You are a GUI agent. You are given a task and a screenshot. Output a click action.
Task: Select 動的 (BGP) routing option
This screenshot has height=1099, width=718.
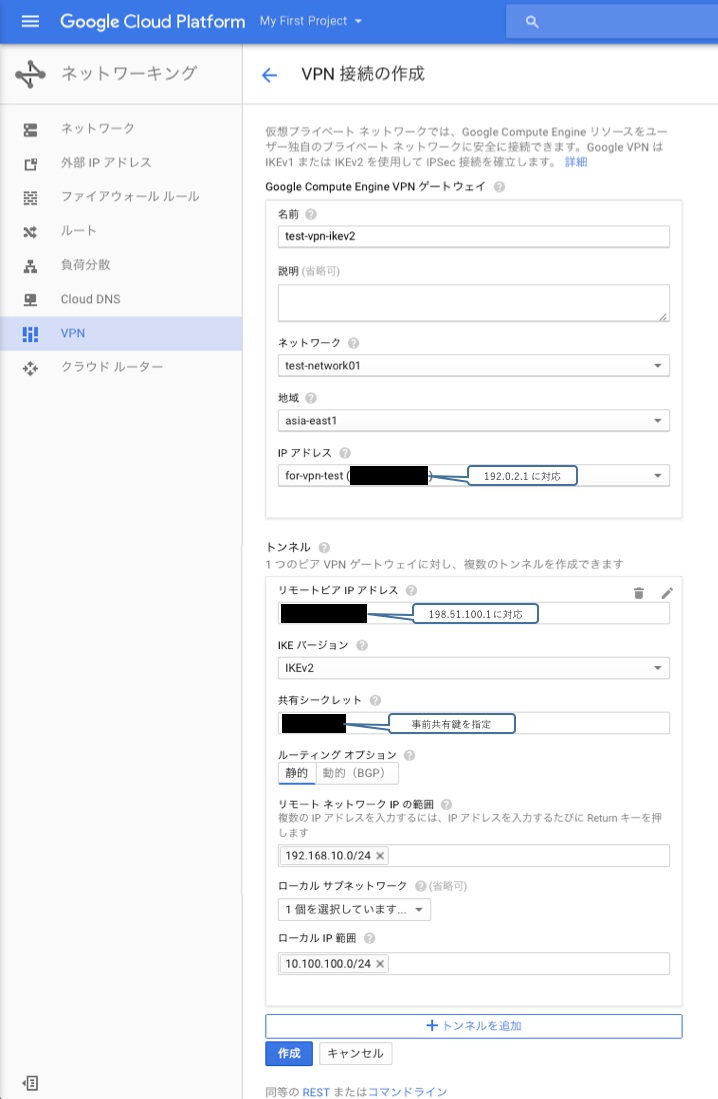(x=357, y=773)
